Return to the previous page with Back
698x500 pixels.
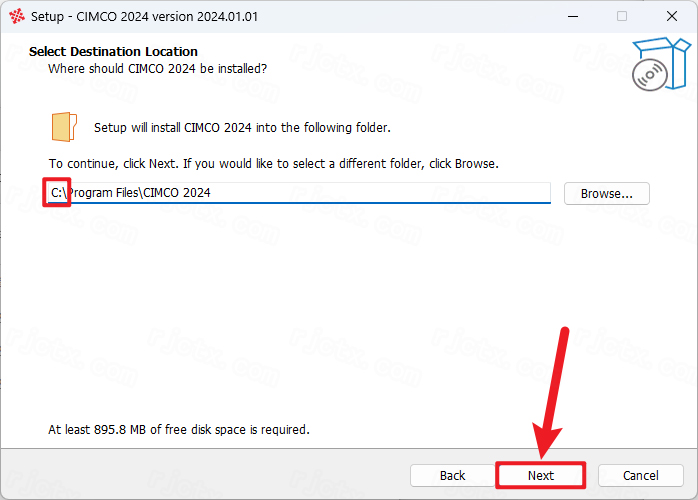(x=452, y=476)
